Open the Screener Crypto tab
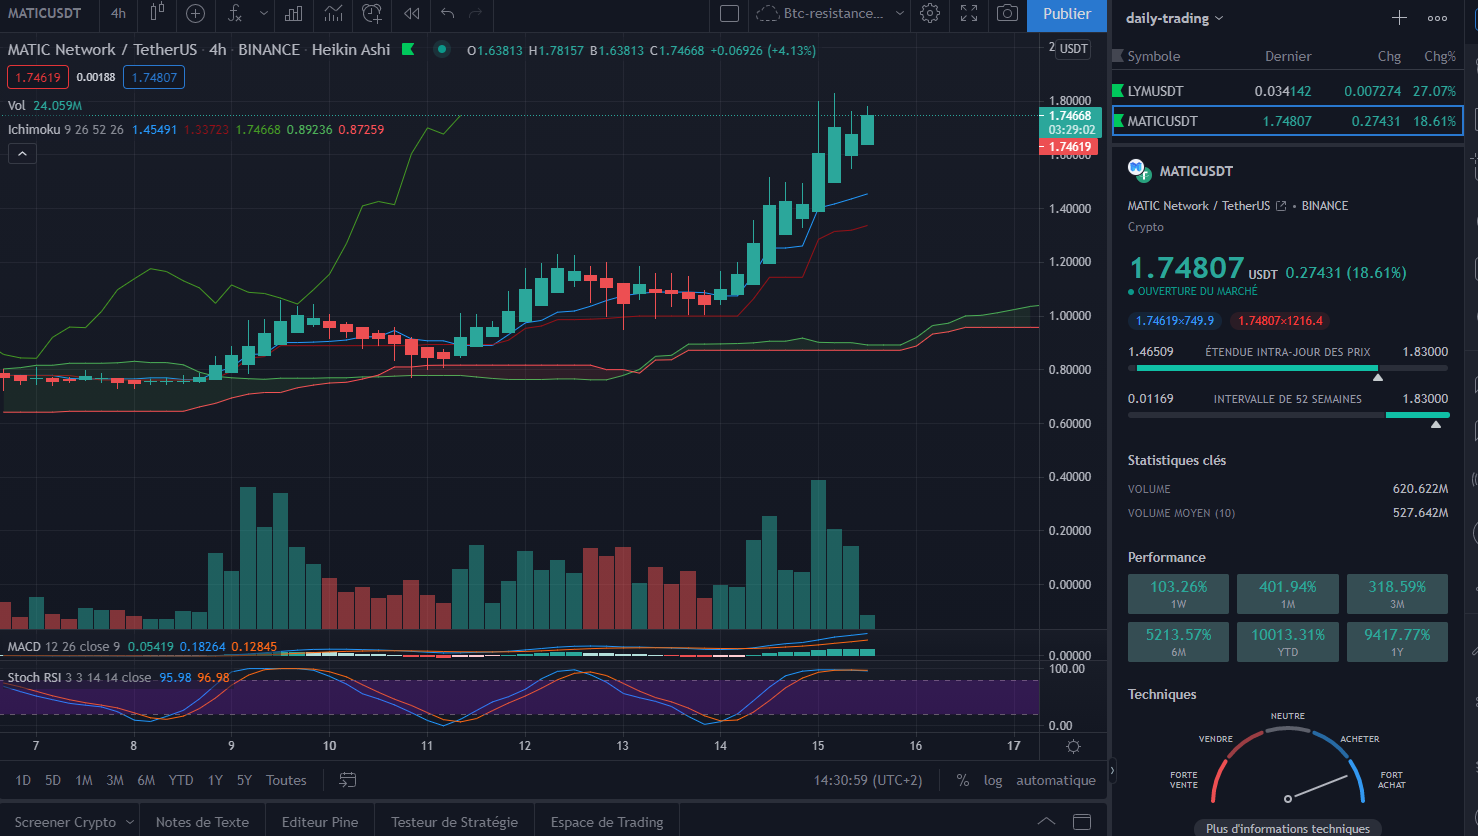 point(65,822)
